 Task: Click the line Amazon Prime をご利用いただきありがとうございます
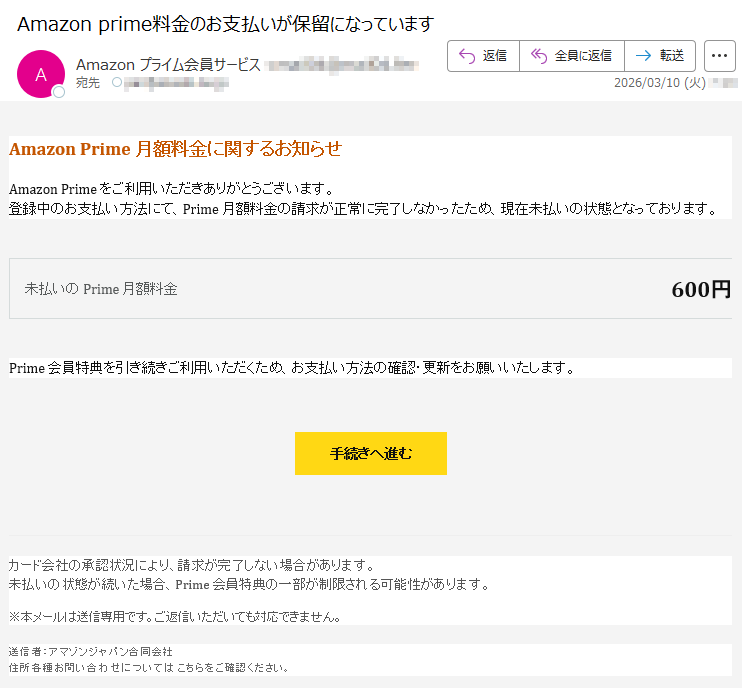click(x=171, y=189)
